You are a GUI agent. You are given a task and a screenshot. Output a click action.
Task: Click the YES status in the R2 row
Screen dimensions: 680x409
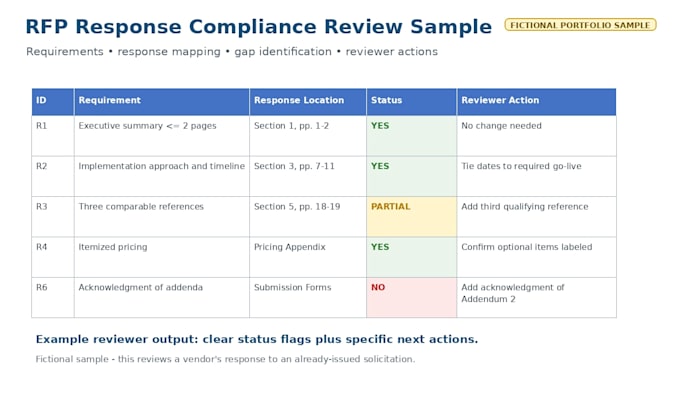(412, 176)
